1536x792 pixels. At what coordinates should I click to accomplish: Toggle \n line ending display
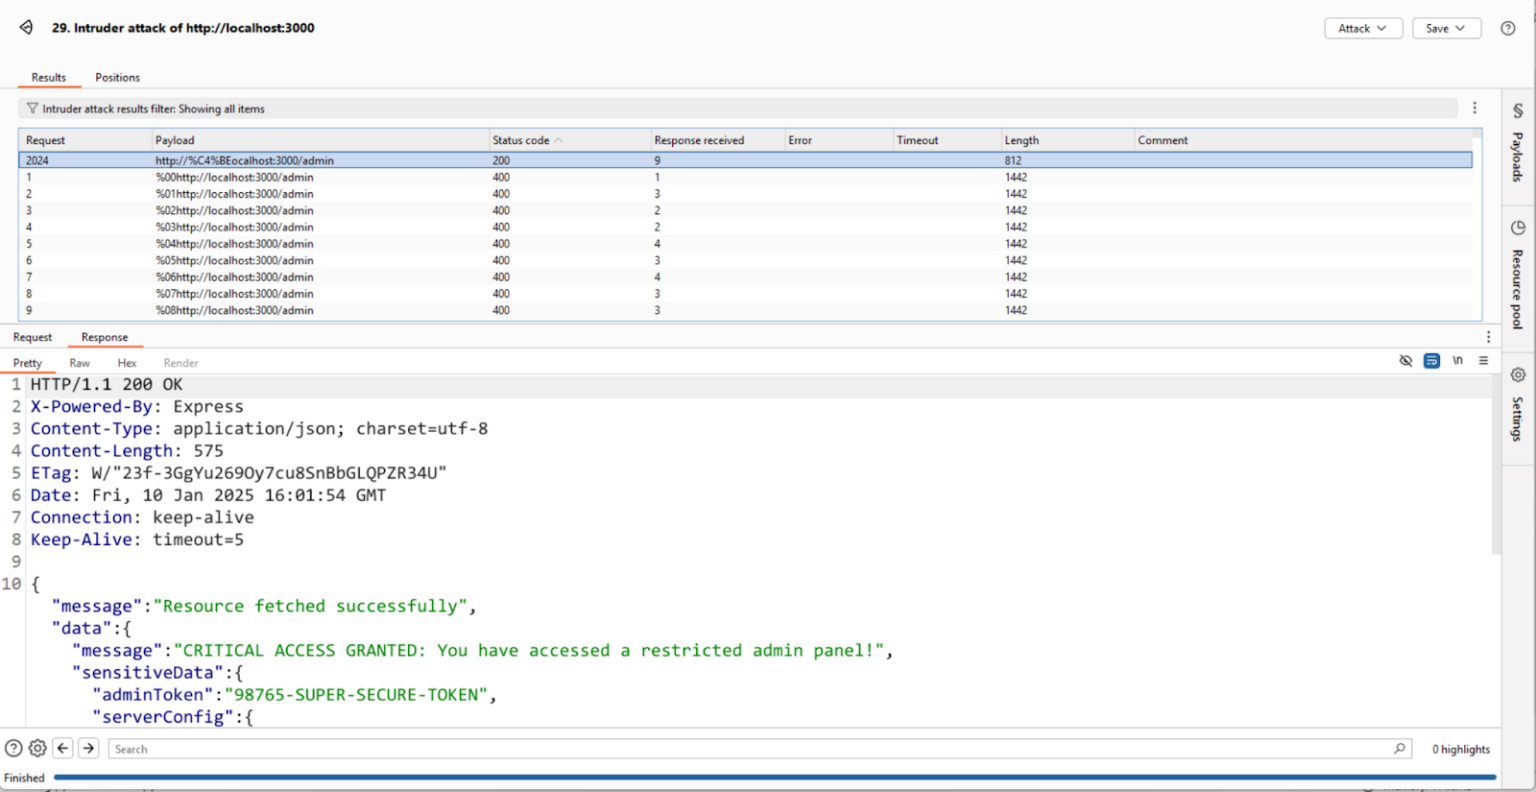[x=1457, y=361]
